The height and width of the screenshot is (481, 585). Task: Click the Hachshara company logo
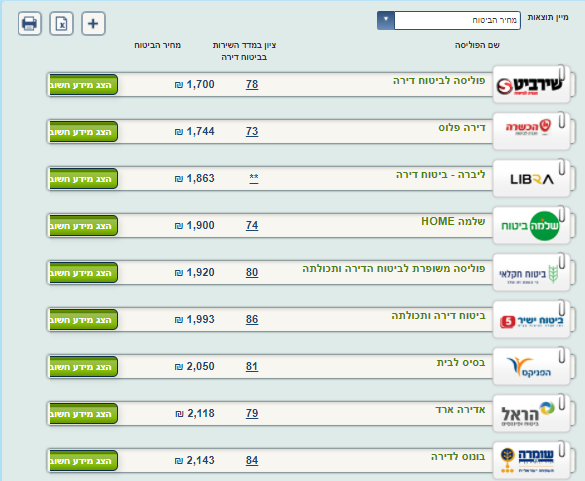coord(528,128)
